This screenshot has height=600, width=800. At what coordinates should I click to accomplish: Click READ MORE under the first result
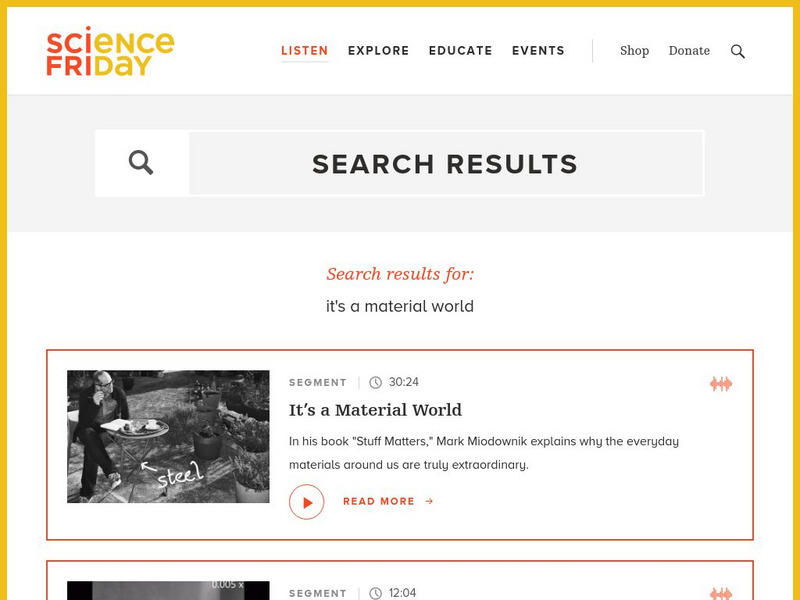point(380,501)
